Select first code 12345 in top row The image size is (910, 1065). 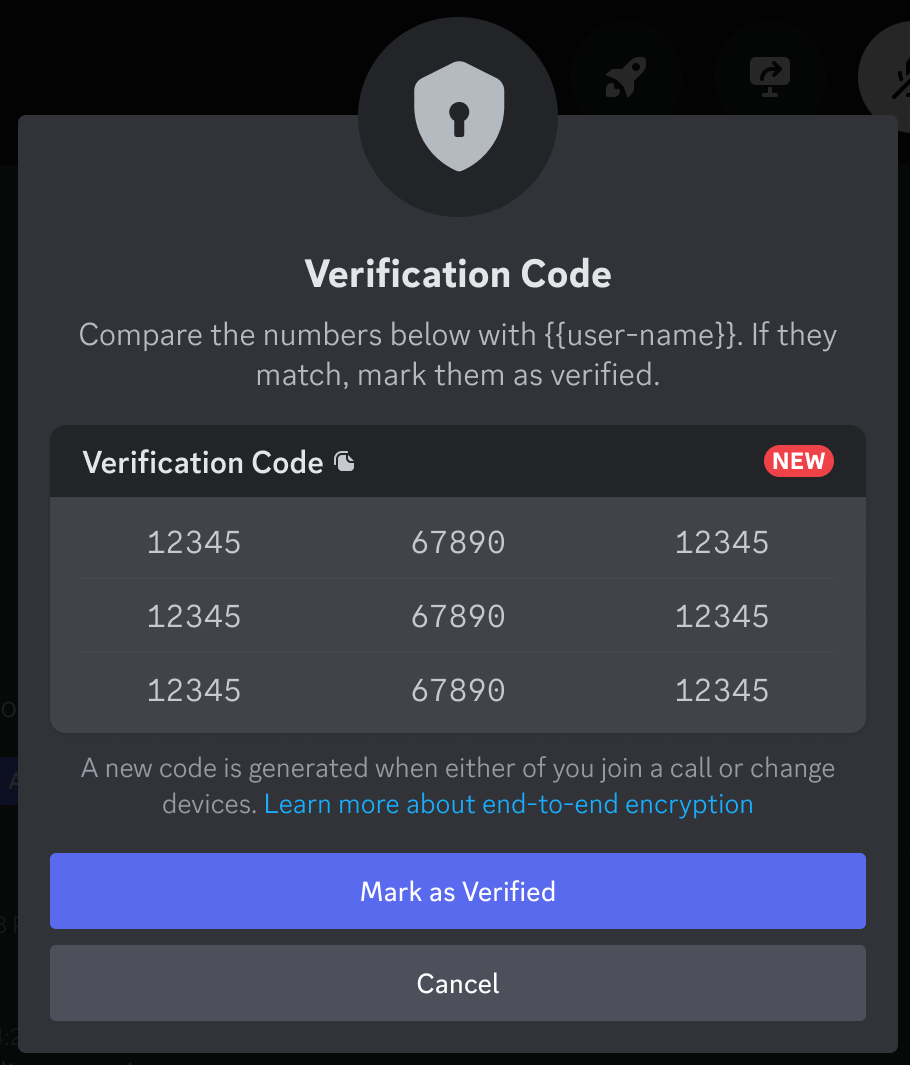pyautogui.click(x=194, y=543)
